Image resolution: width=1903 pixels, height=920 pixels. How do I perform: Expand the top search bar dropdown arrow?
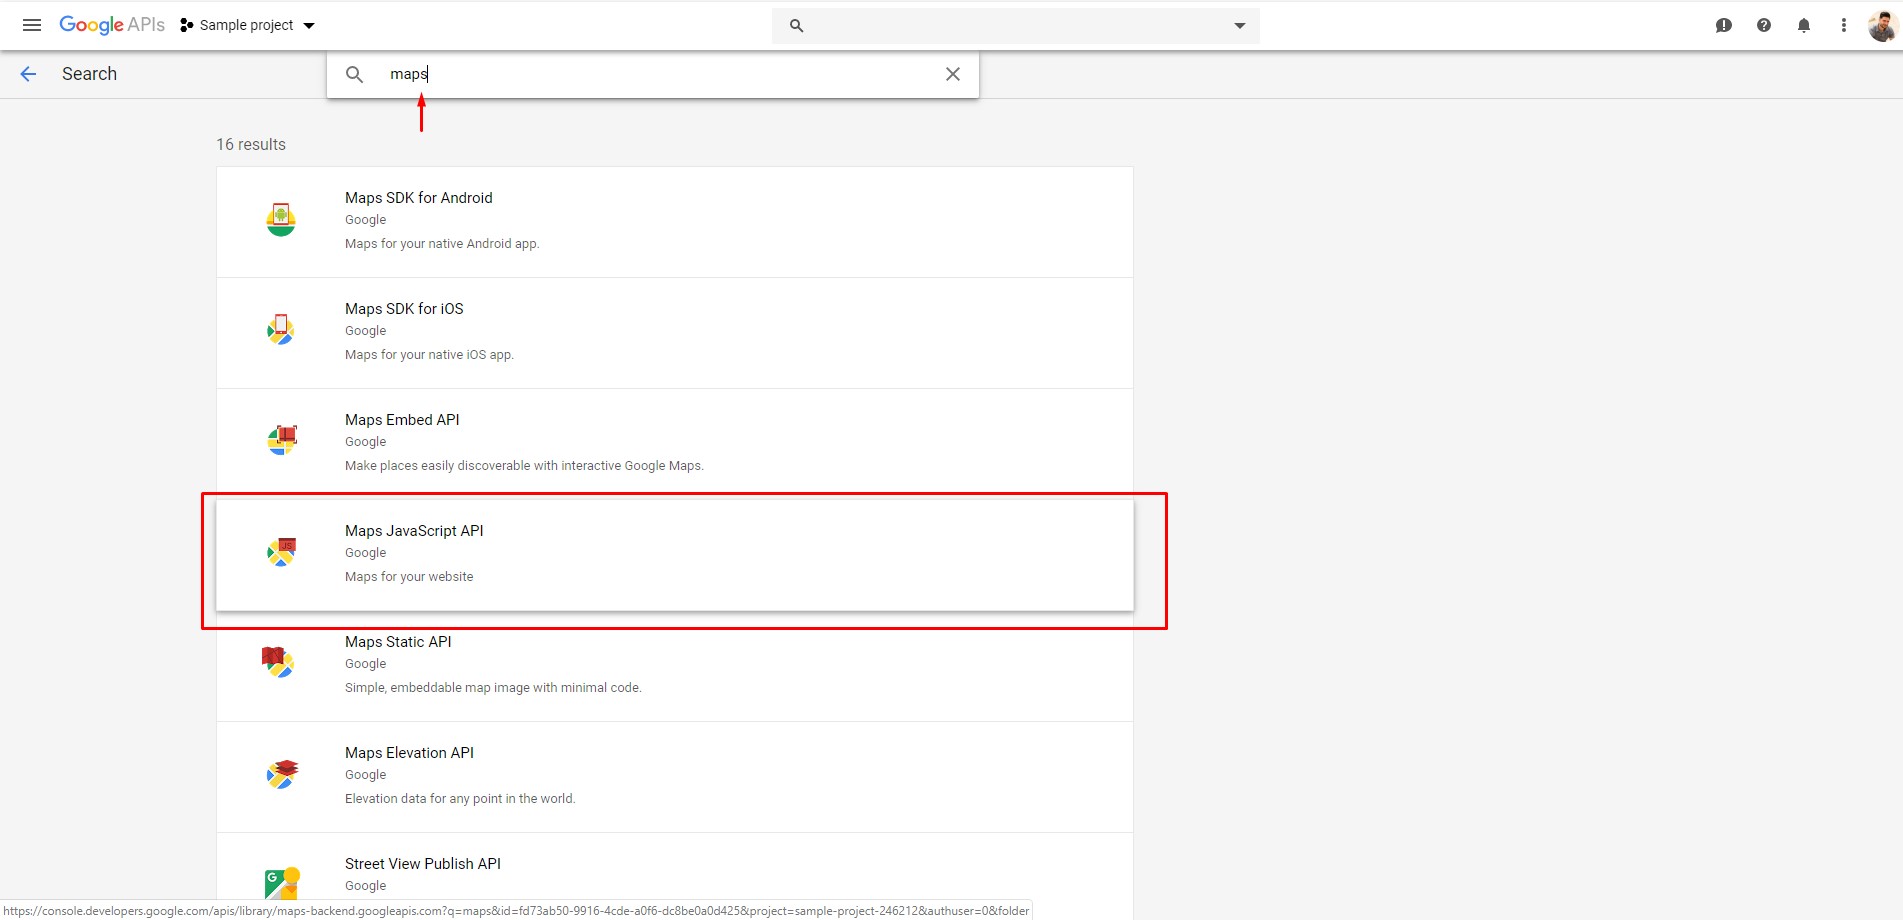(x=1239, y=26)
